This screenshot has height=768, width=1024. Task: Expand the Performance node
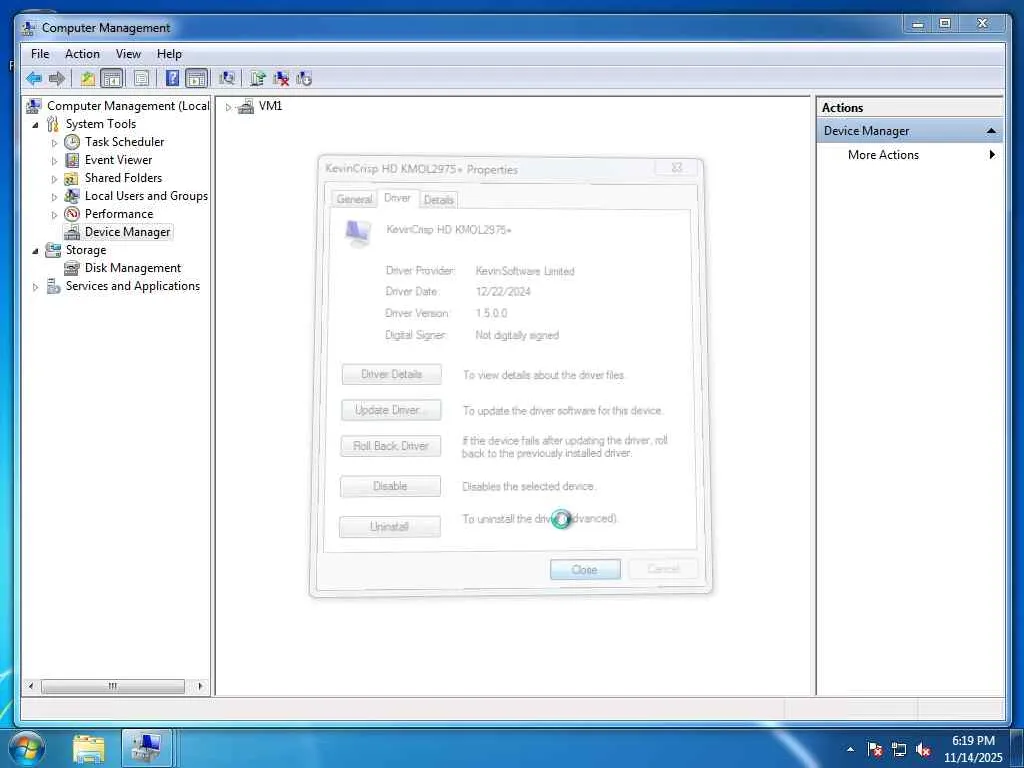54,215
